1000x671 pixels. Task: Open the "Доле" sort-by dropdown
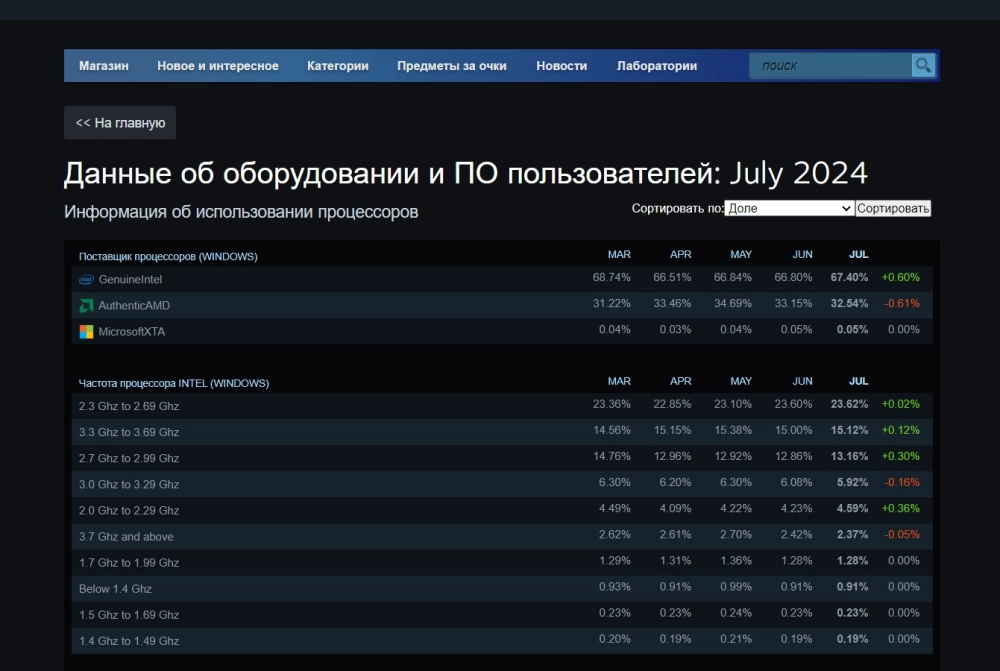point(789,208)
